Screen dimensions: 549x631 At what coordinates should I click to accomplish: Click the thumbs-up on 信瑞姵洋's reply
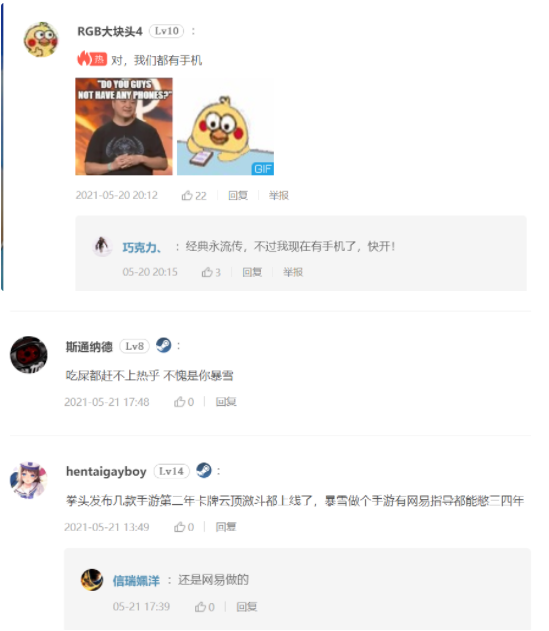point(204,606)
